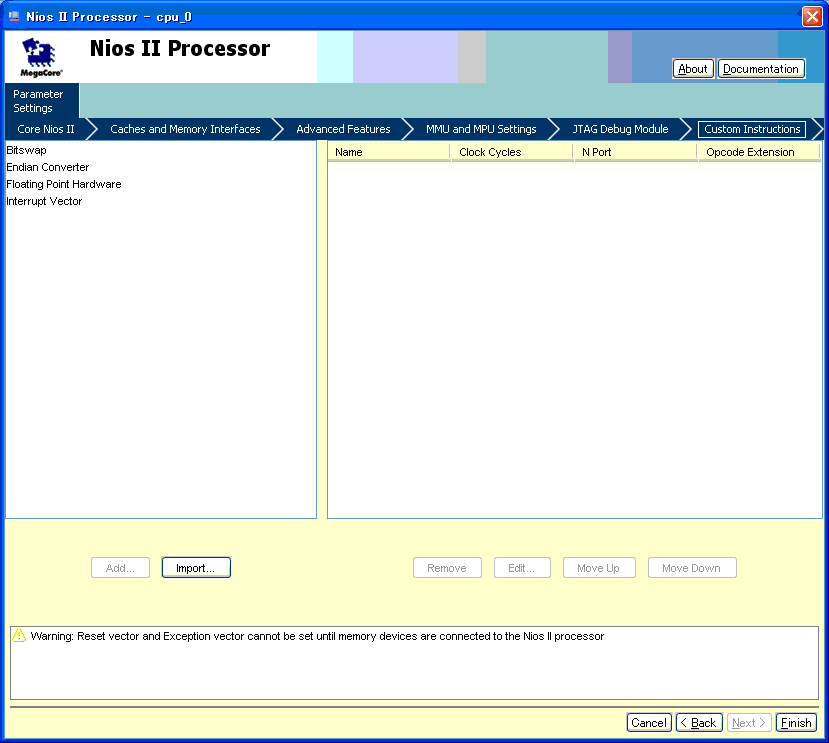Screen dimensions: 829x743
Task: Click the Next > button
Action: [x=749, y=722]
